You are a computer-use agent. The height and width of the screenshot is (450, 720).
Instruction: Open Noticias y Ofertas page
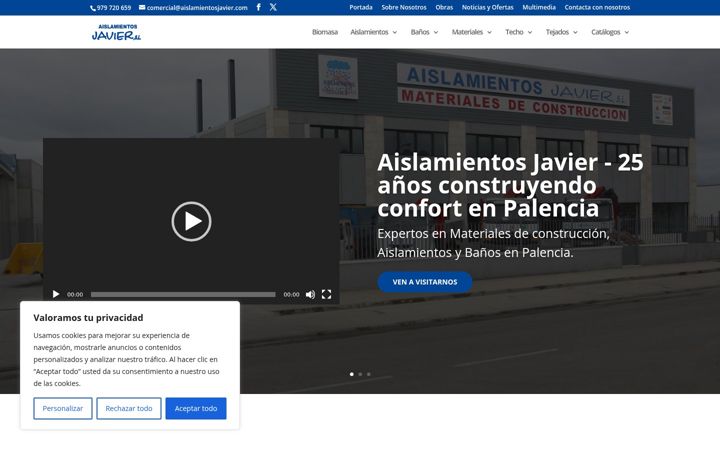(488, 7)
